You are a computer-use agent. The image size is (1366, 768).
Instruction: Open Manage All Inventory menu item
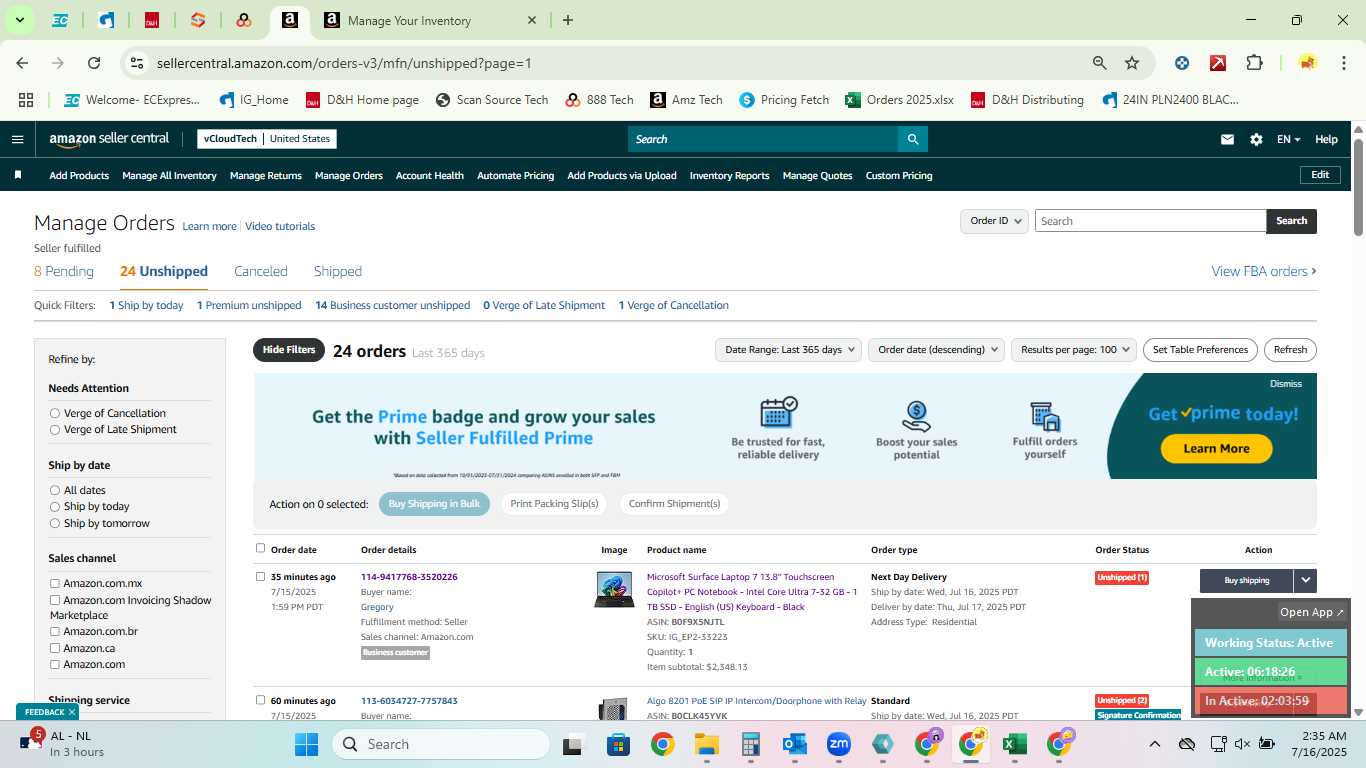coord(169,175)
